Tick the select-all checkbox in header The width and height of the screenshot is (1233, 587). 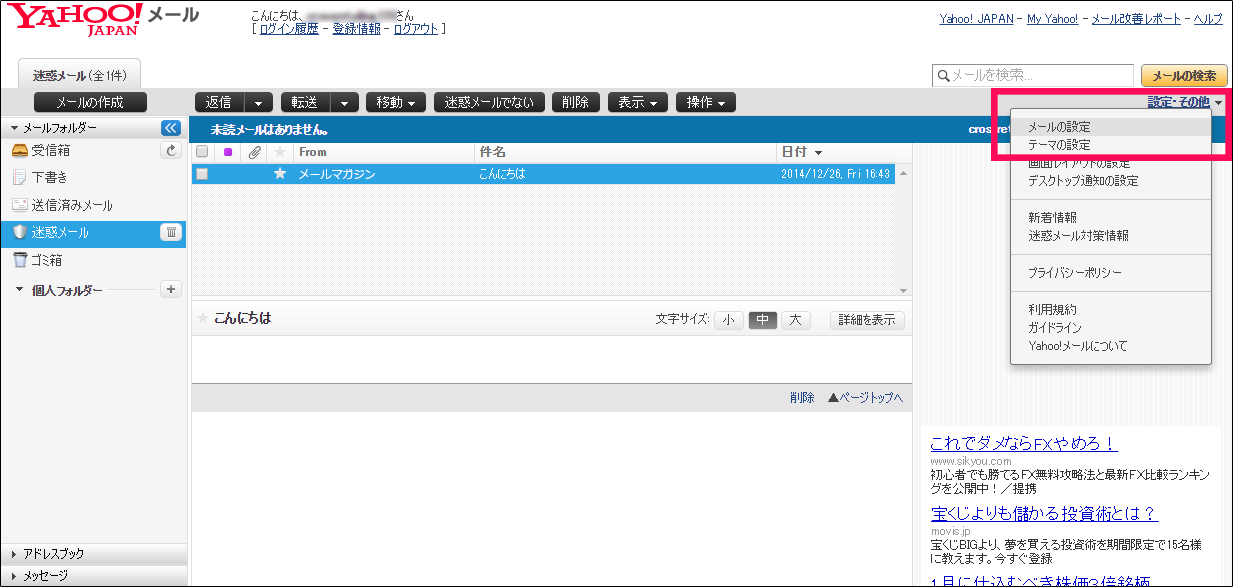(202, 152)
